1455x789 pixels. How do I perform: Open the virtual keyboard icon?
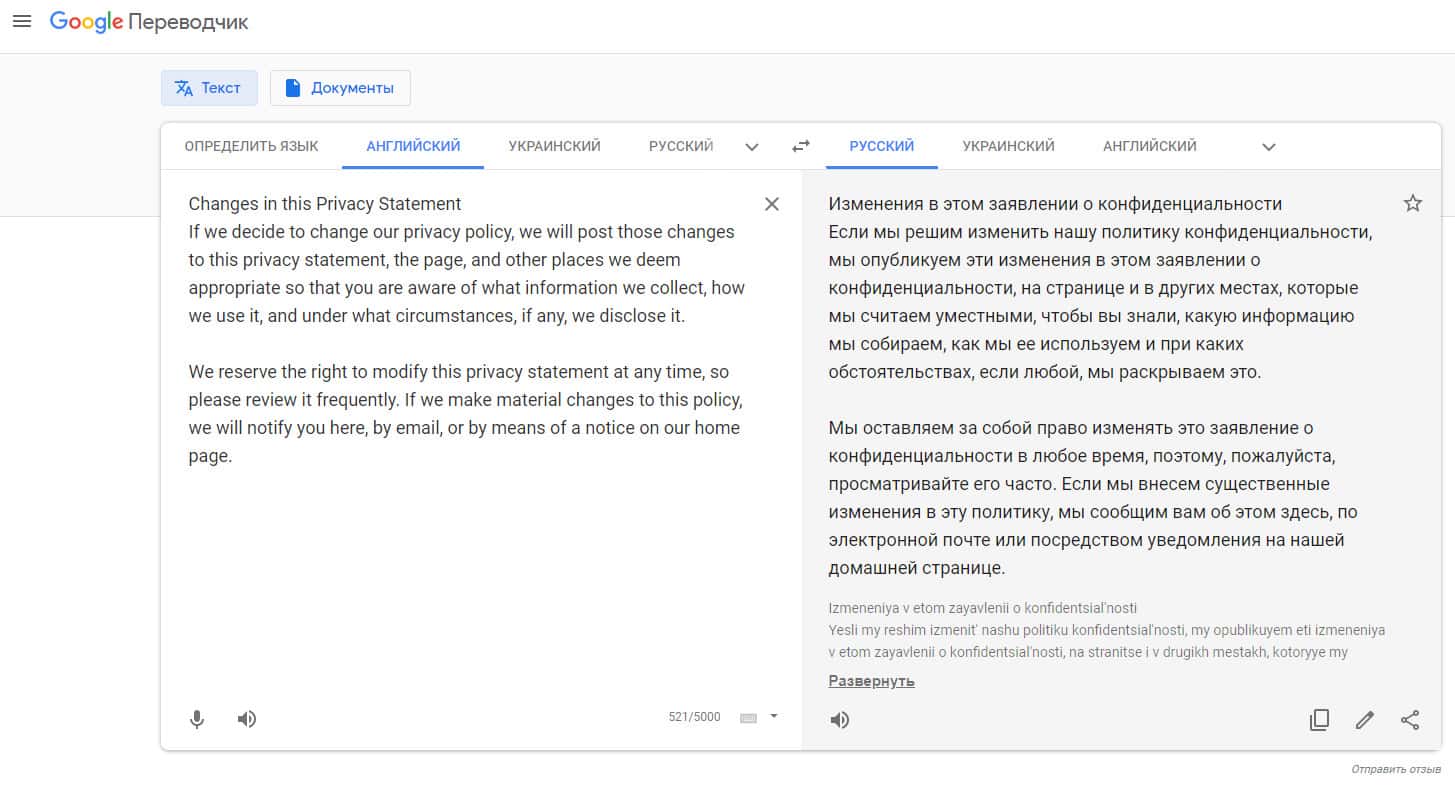tap(748, 717)
